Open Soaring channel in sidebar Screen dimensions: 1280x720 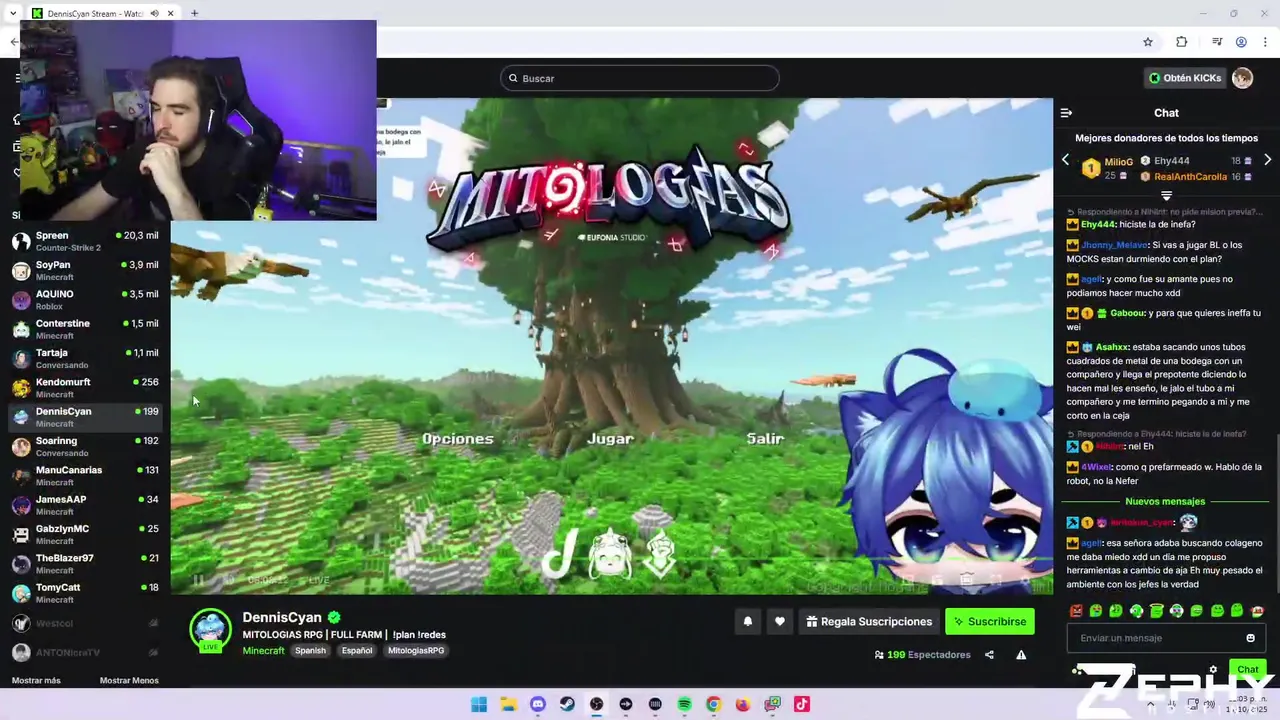click(x=86, y=446)
